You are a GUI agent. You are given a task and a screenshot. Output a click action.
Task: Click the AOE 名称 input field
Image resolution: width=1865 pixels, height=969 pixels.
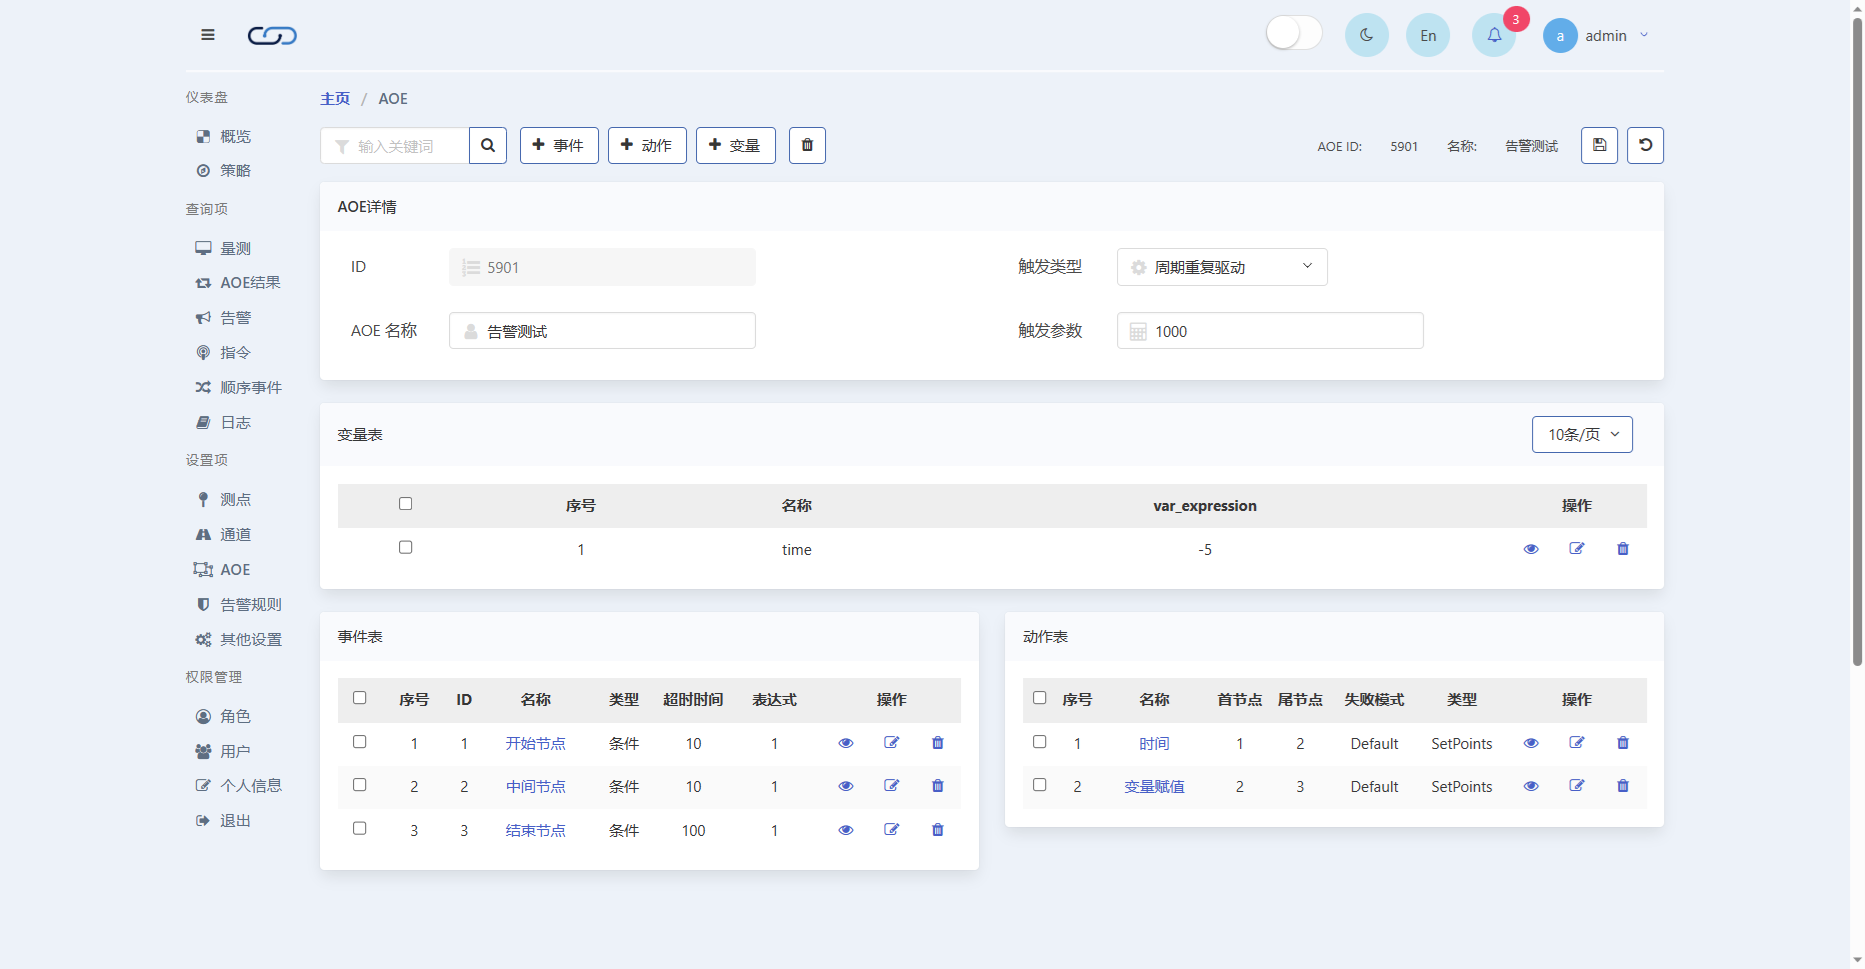(602, 331)
